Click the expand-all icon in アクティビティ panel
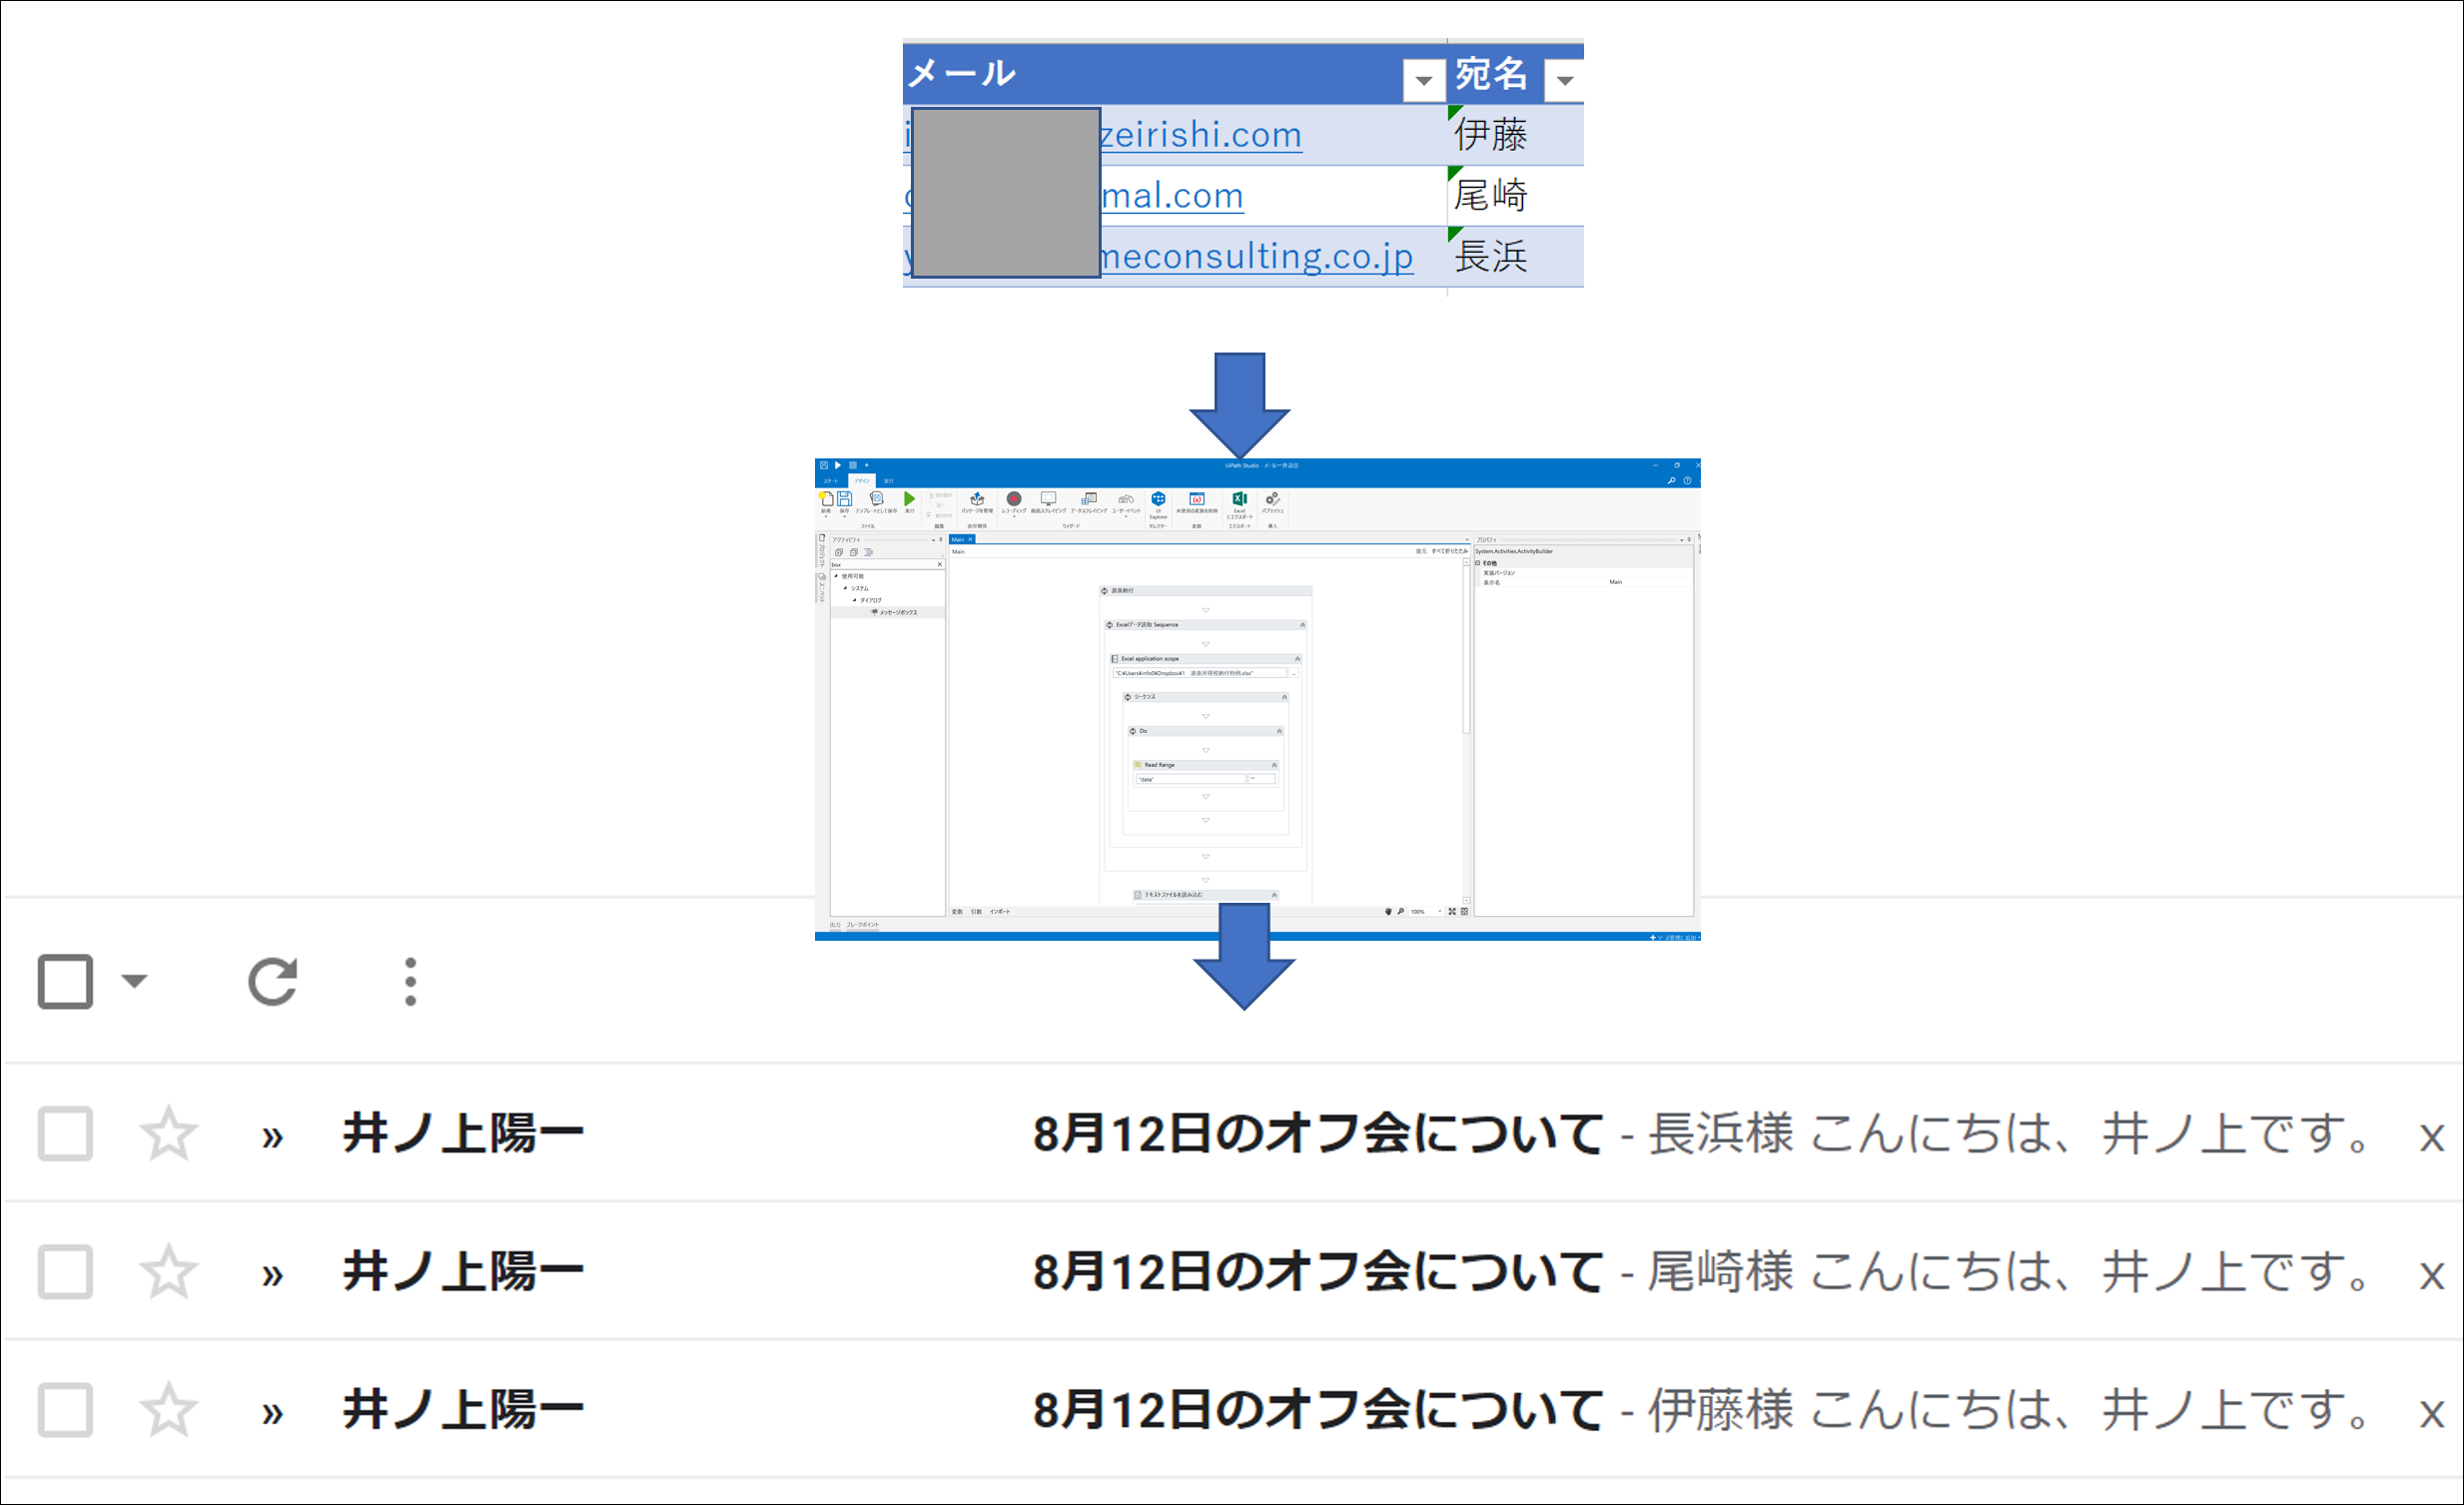The height and width of the screenshot is (1505, 2464). [839, 552]
